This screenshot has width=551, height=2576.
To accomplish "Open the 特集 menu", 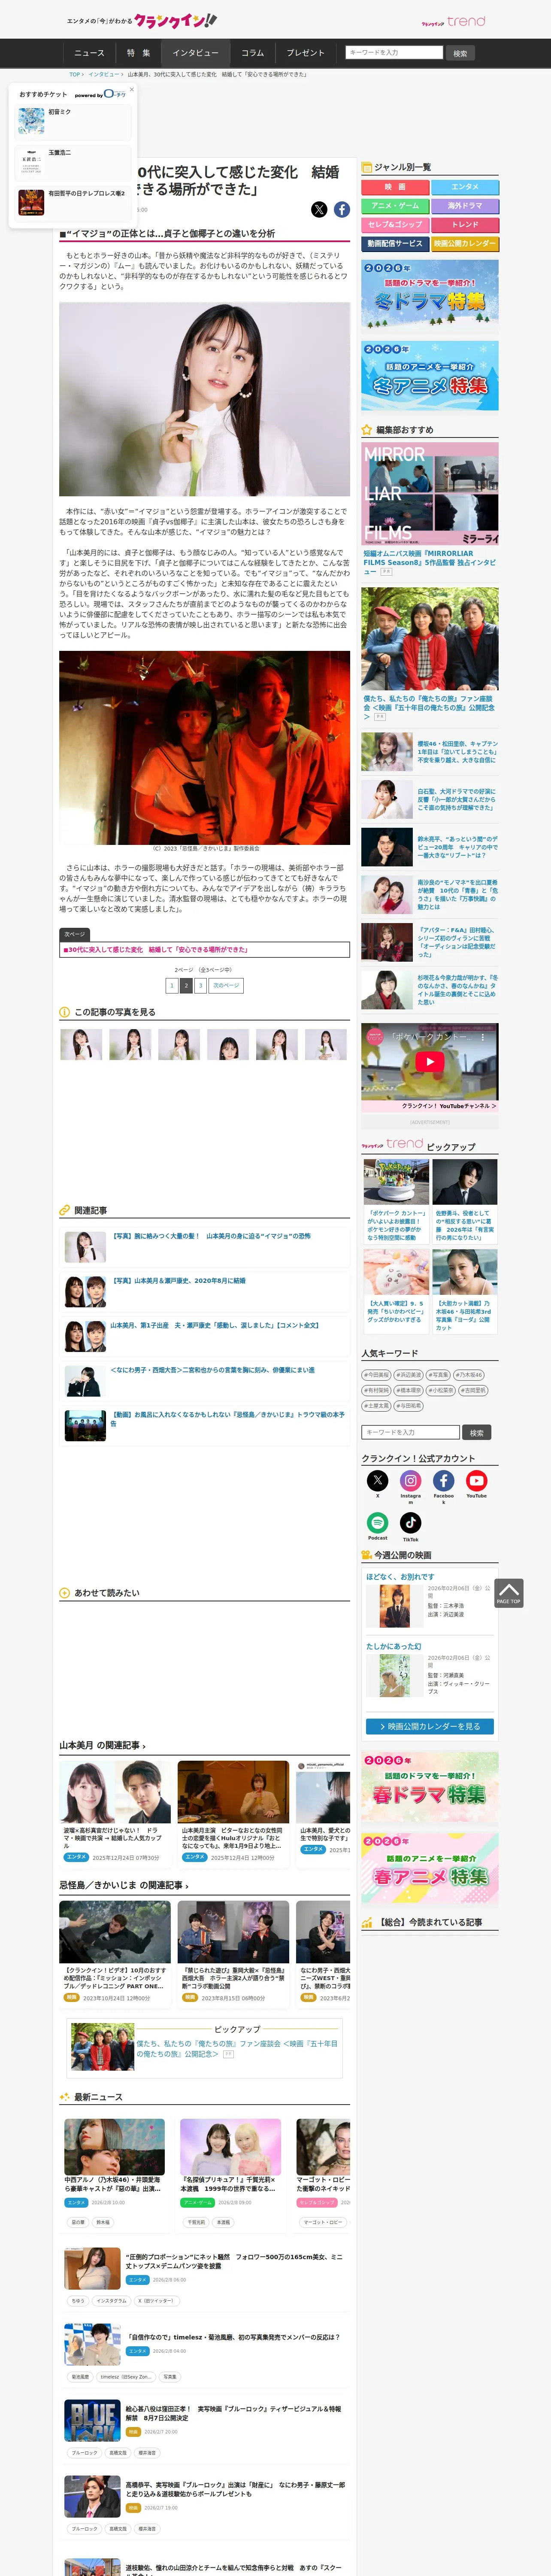I will (x=138, y=53).
